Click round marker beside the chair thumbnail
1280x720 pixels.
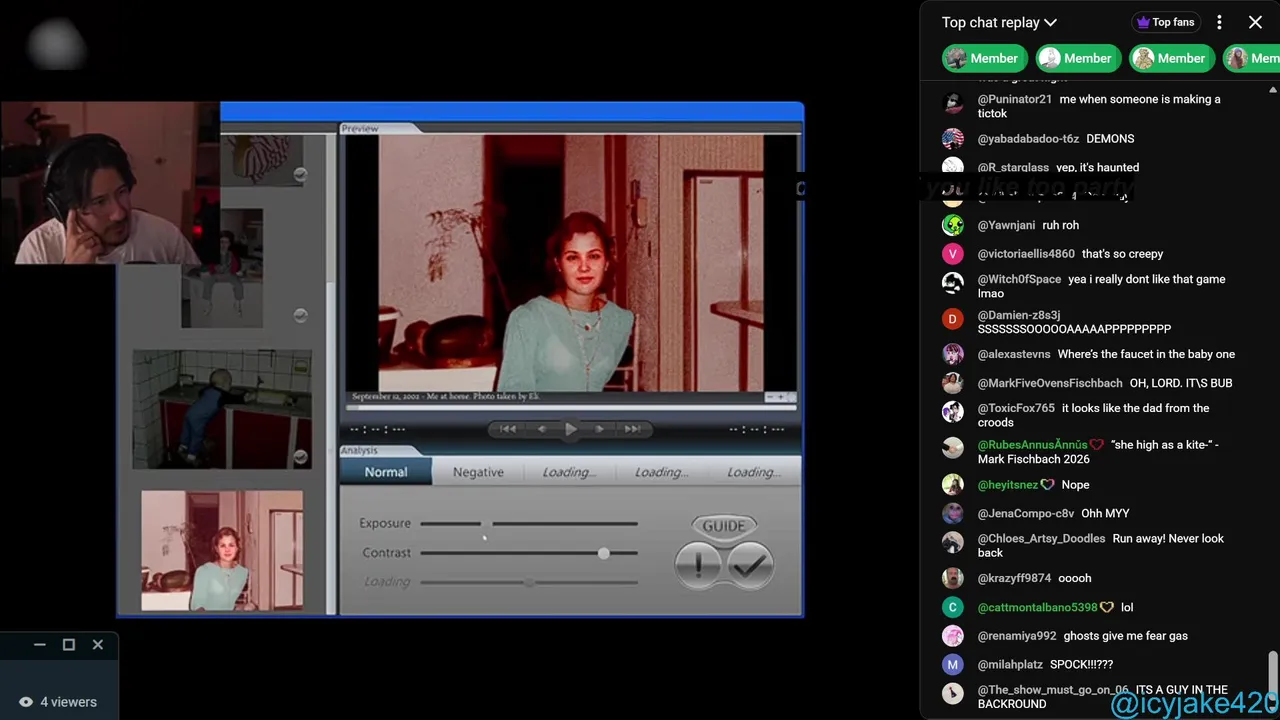pos(300,315)
